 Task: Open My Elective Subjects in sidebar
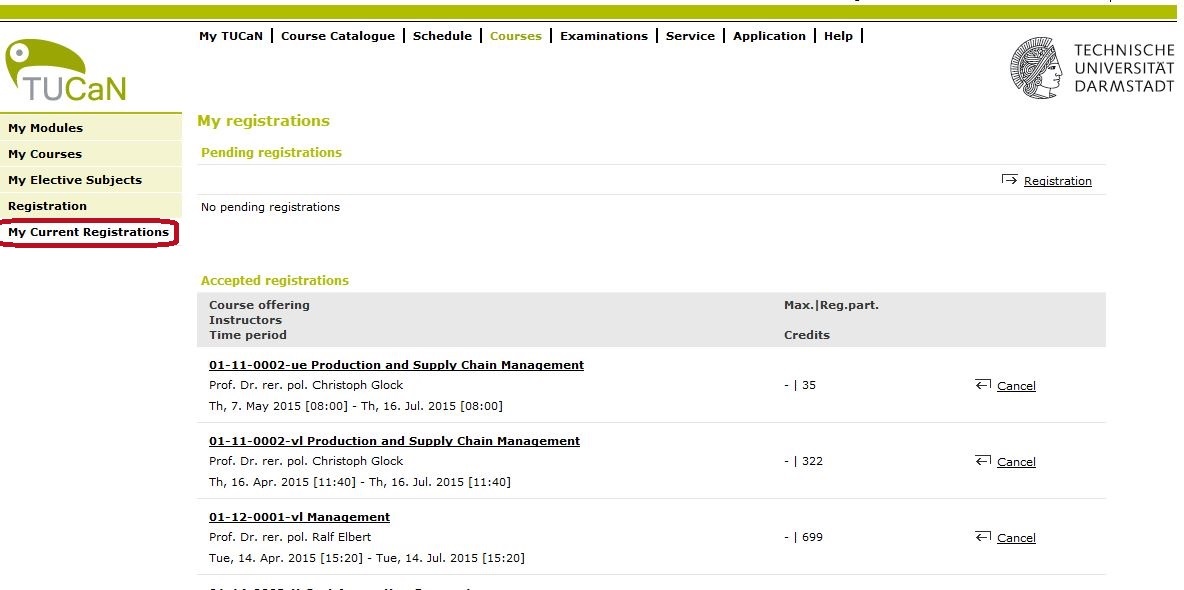91,180
